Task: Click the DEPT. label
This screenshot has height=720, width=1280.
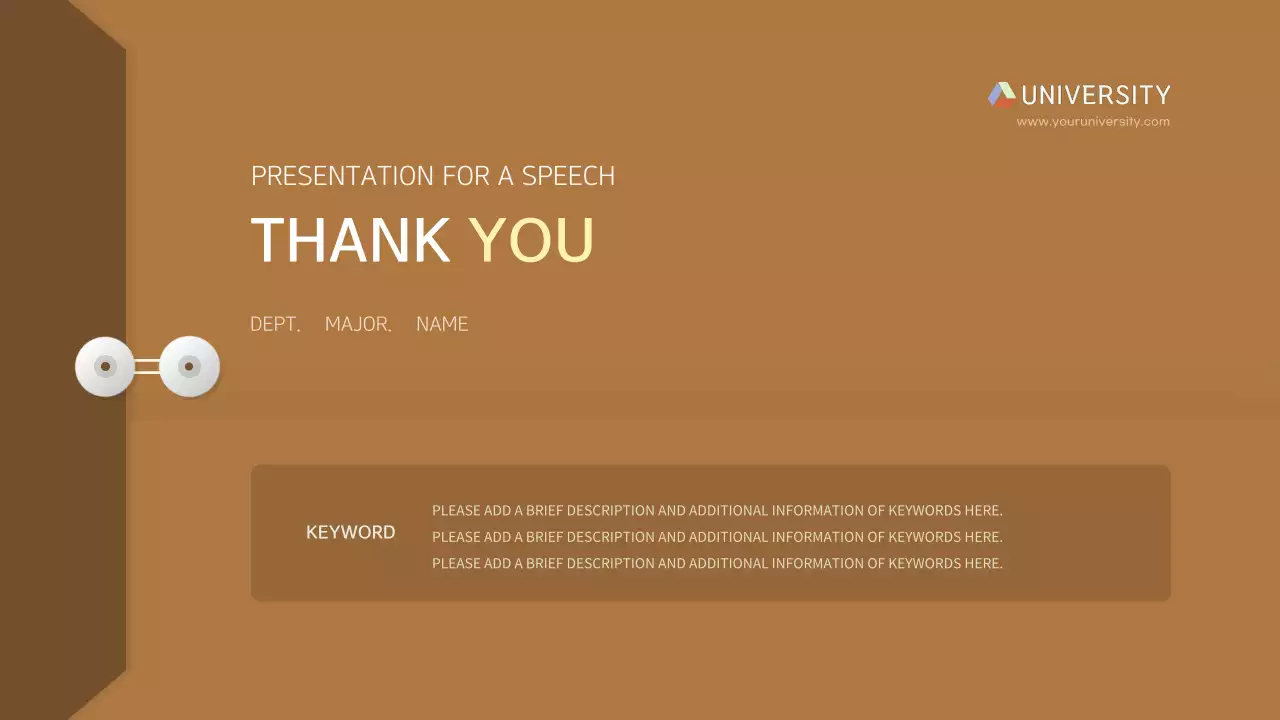Action: click(275, 324)
